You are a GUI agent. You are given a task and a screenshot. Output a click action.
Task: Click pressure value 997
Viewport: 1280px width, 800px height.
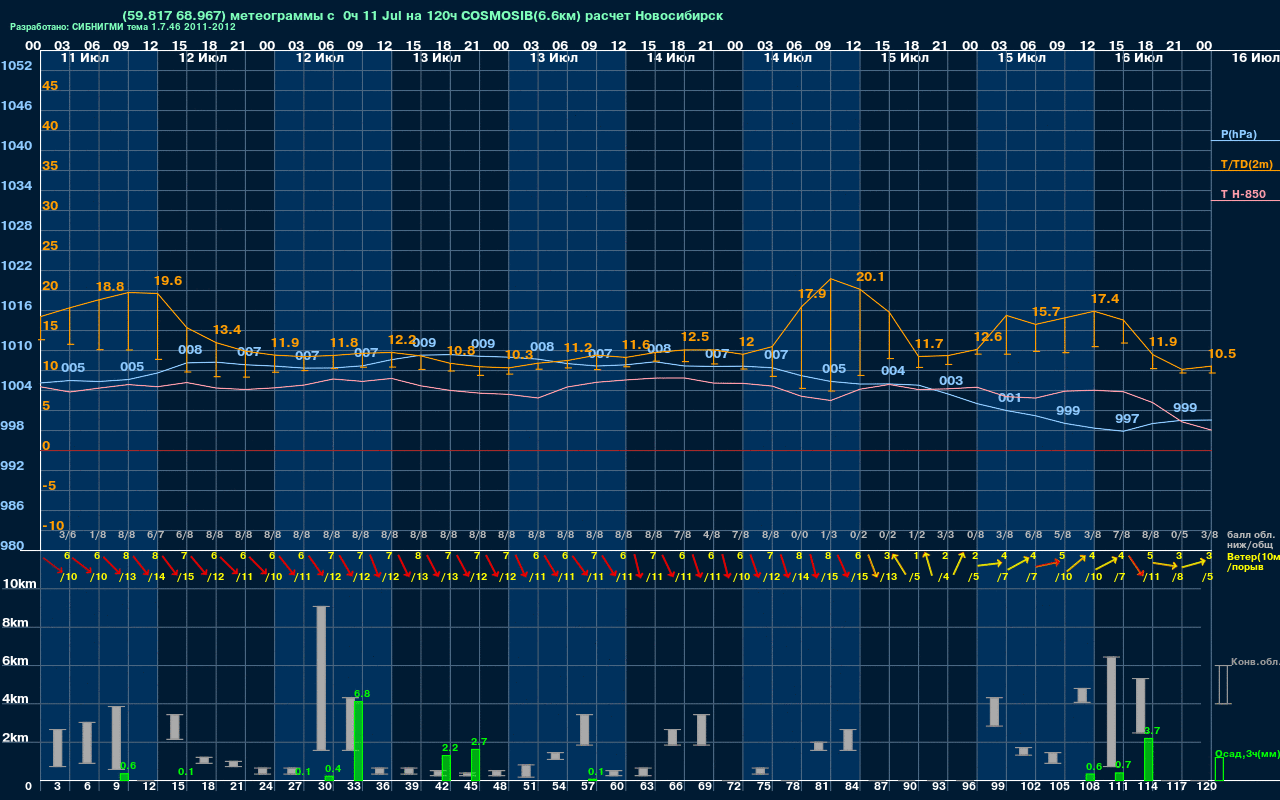[x=1127, y=419]
